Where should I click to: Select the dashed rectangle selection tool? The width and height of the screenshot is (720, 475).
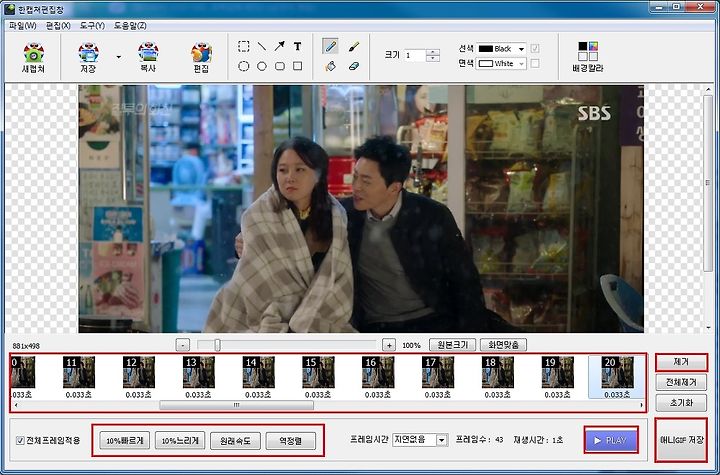click(244, 46)
